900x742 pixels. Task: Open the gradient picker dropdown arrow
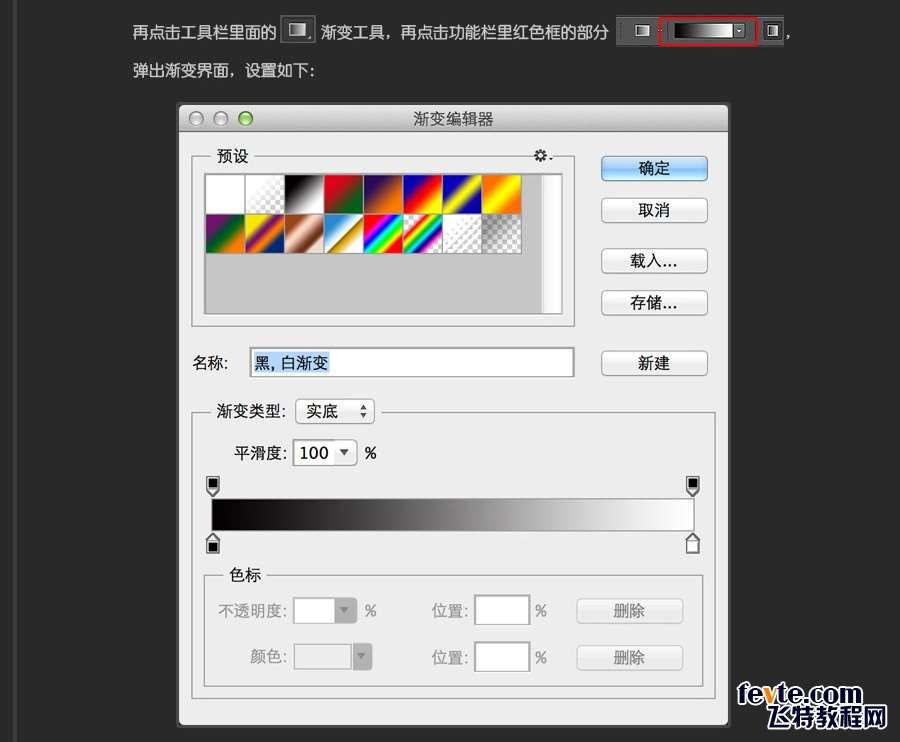[x=739, y=31]
